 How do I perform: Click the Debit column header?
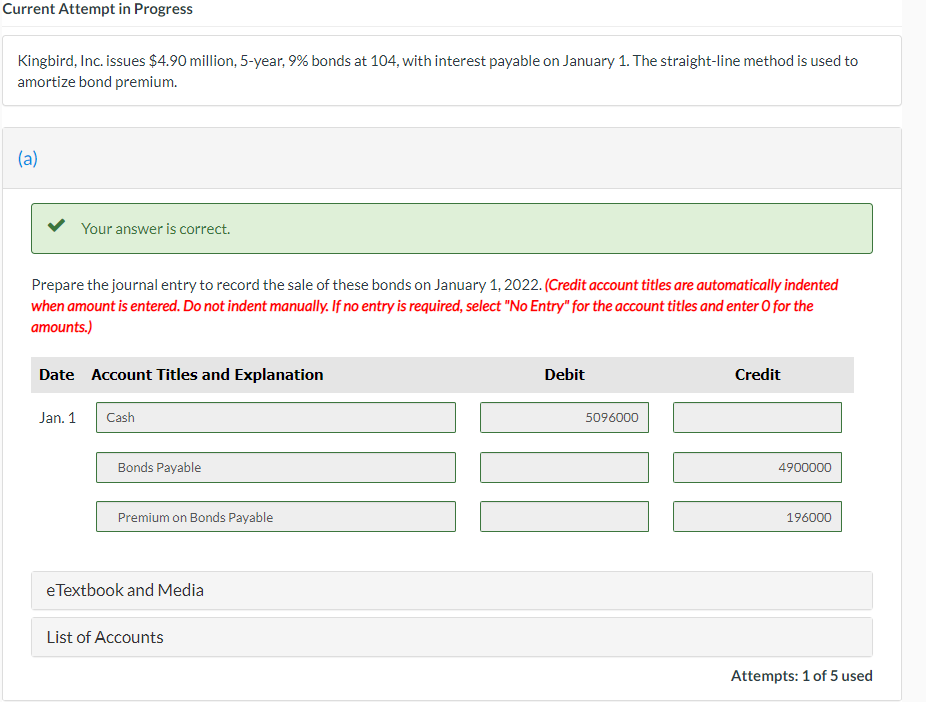(x=564, y=375)
